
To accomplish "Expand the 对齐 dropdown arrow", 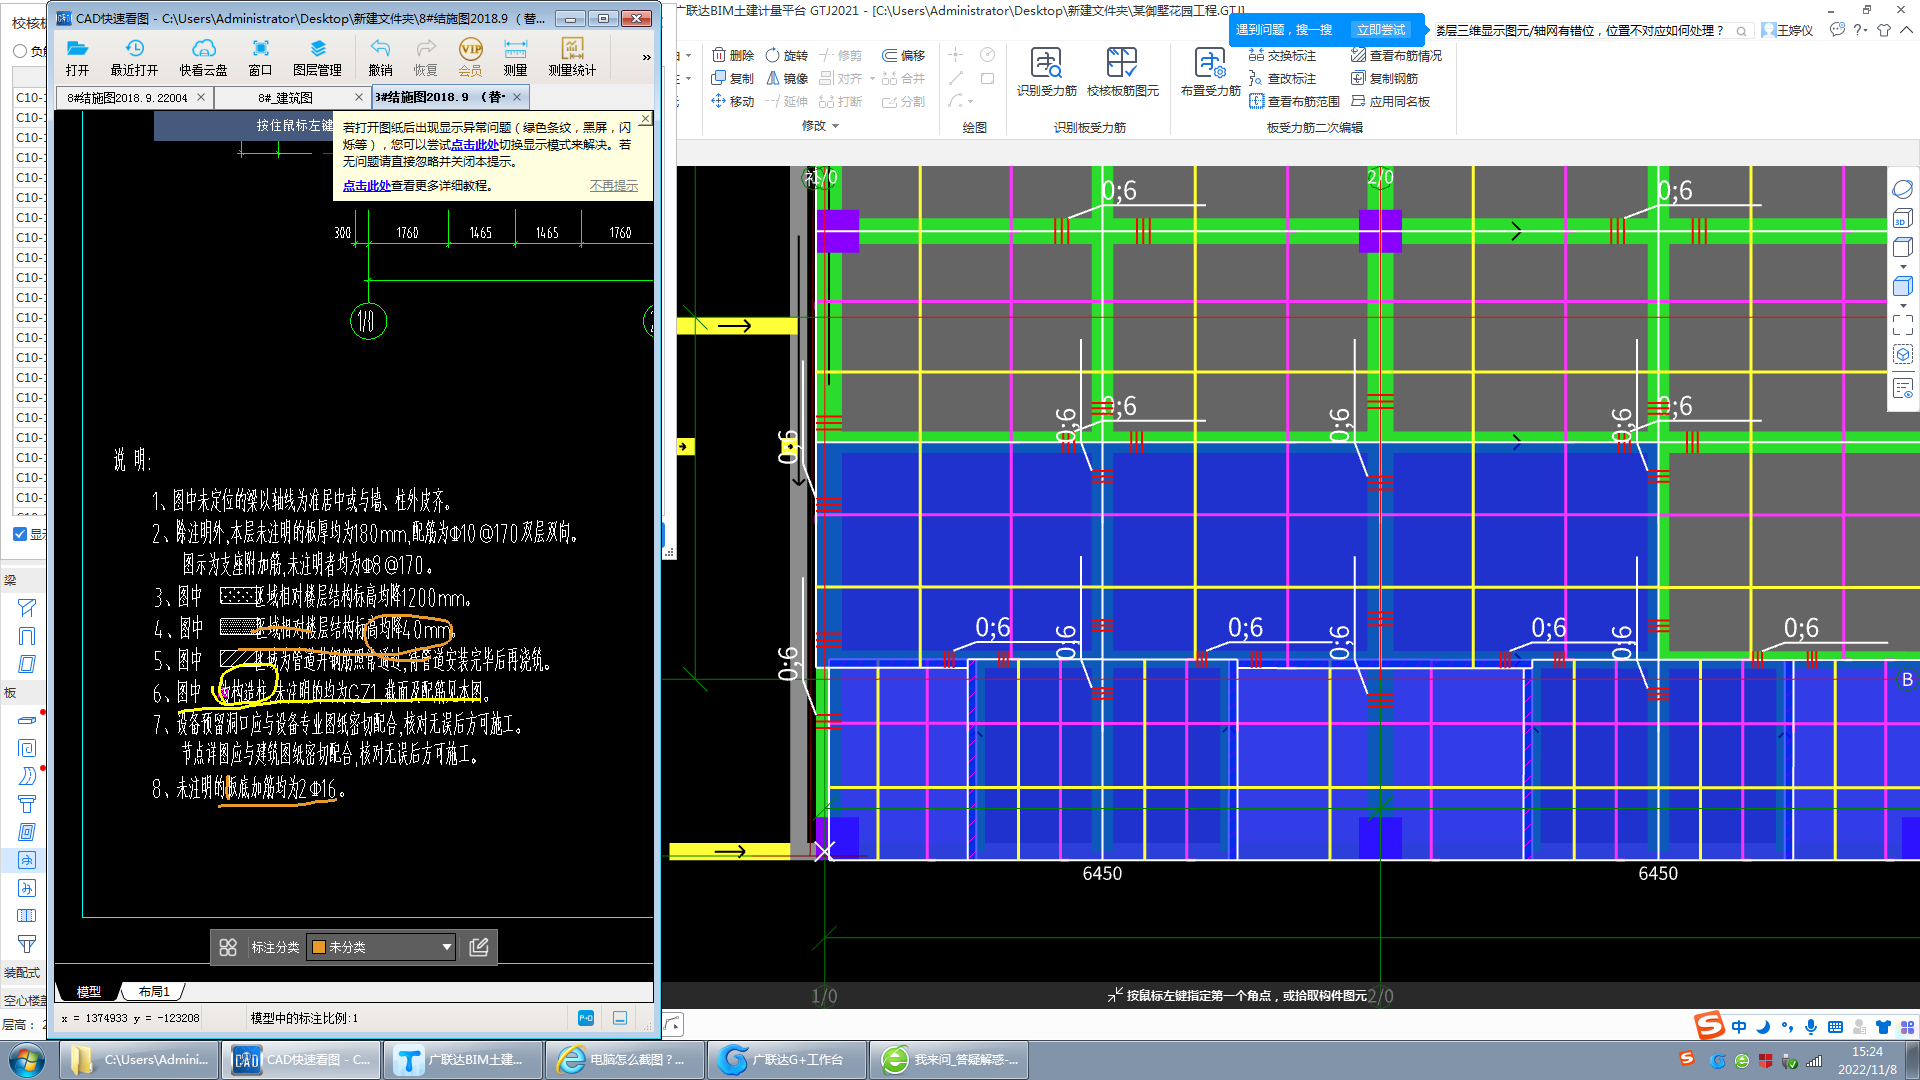I will point(872,78).
